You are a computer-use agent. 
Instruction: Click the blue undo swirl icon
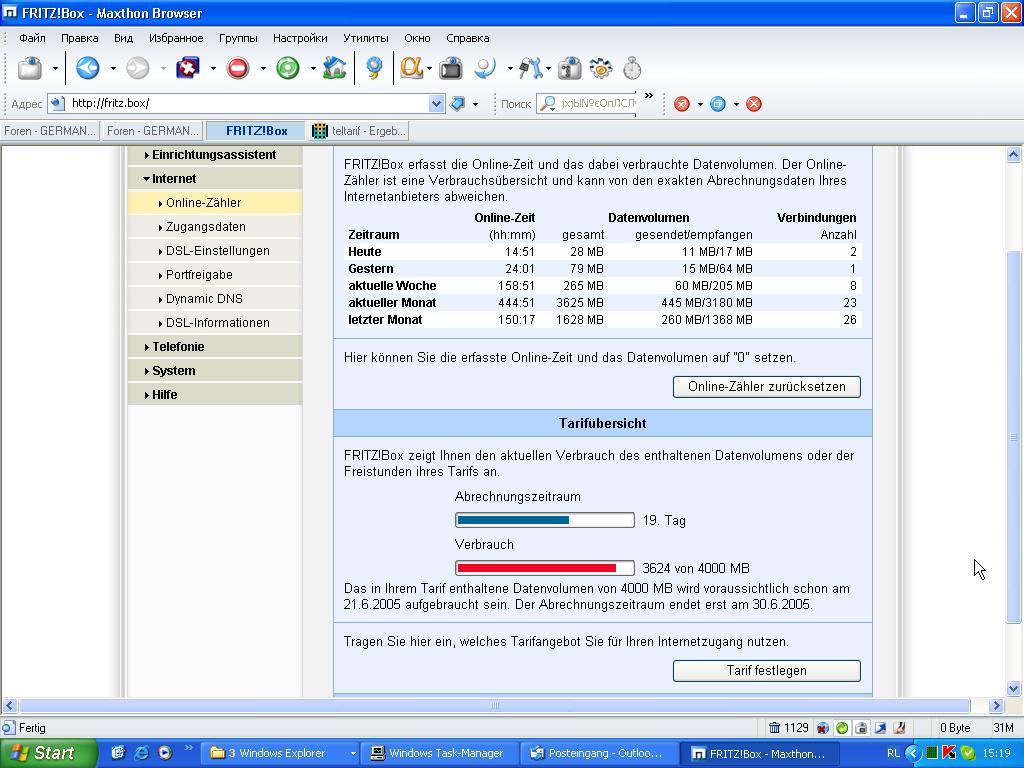tap(485, 68)
